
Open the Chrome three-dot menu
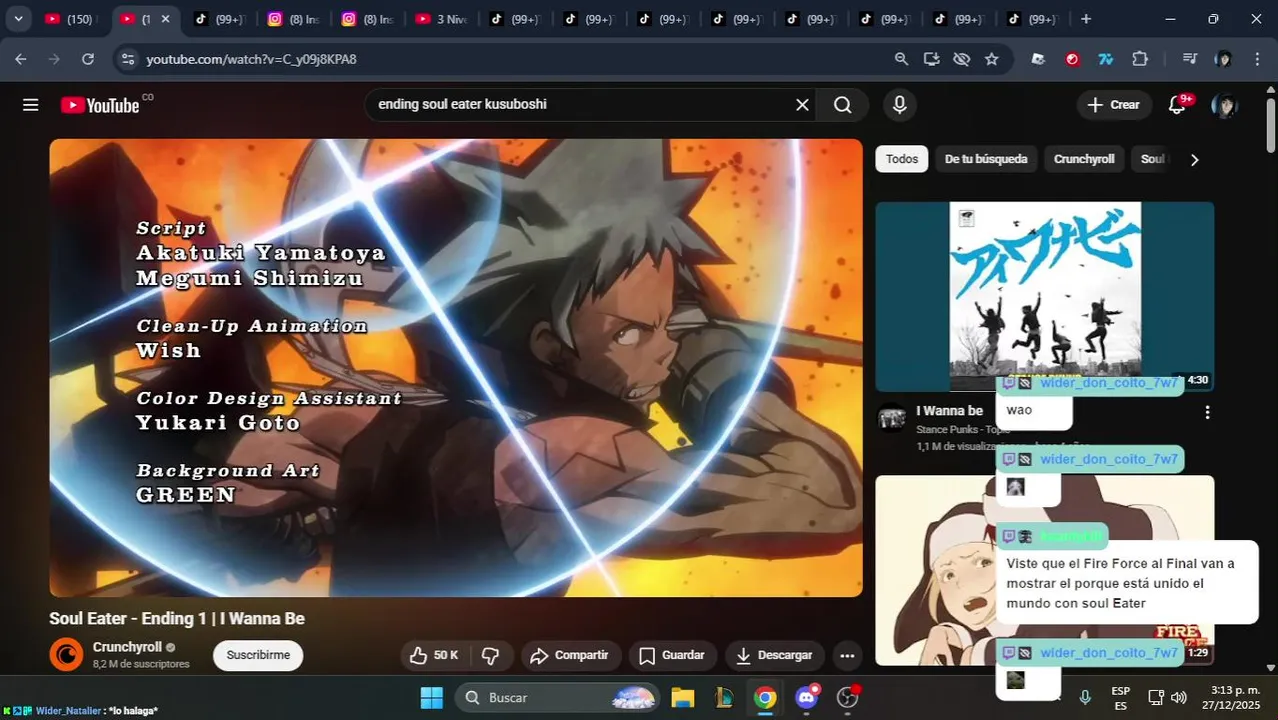[1257, 60]
